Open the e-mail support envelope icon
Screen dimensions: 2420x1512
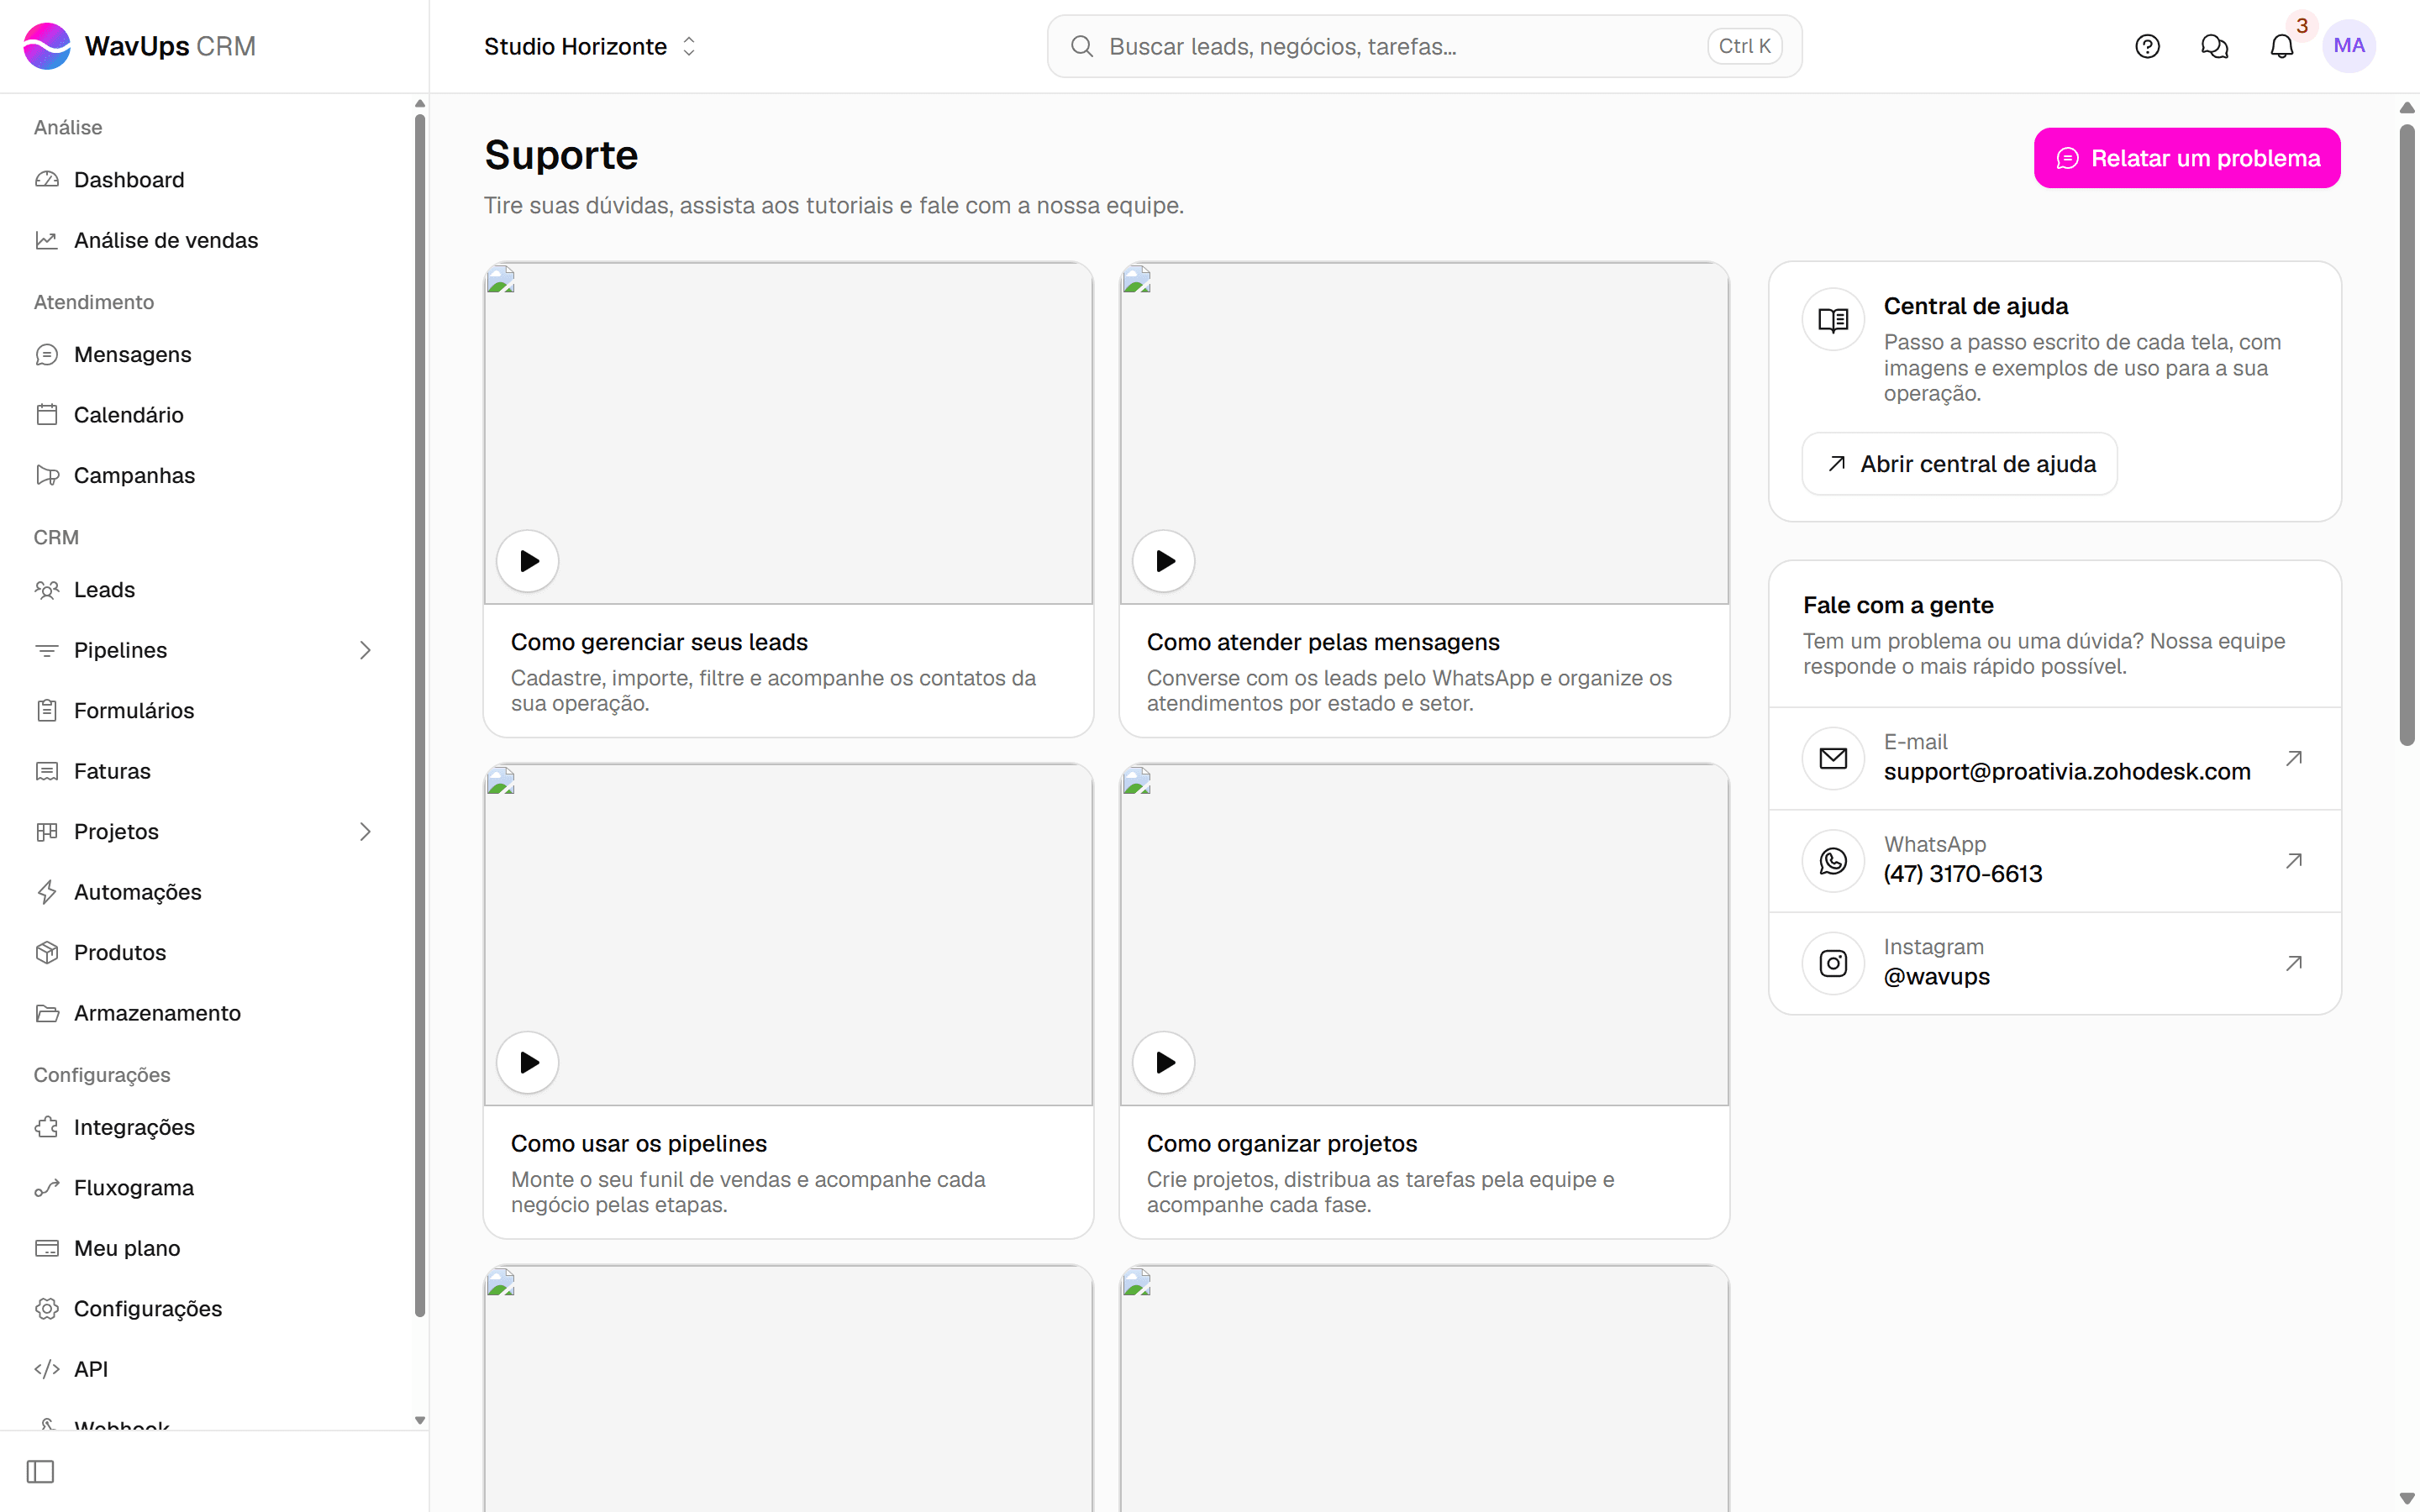coord(1832,758)
